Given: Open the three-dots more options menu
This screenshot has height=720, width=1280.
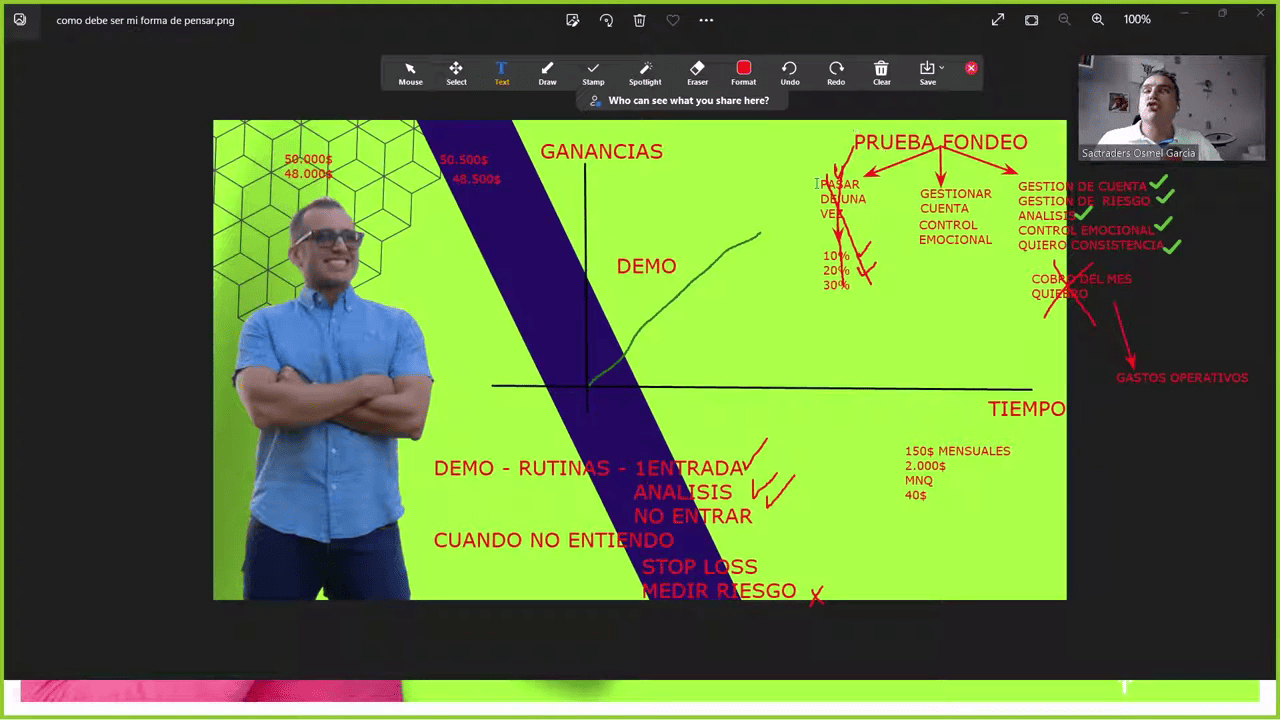Looking at the screenshot, I should tap(706, 20).
